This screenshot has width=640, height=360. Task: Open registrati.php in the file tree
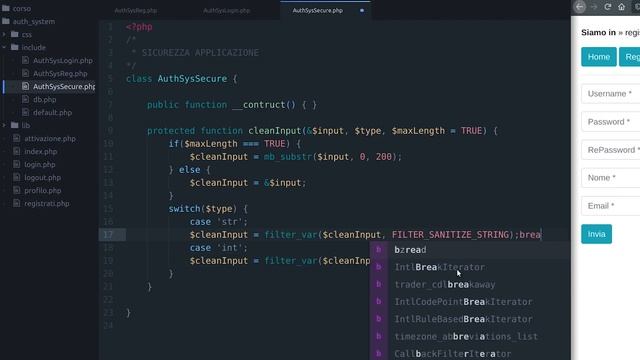(x=47, y=204)
